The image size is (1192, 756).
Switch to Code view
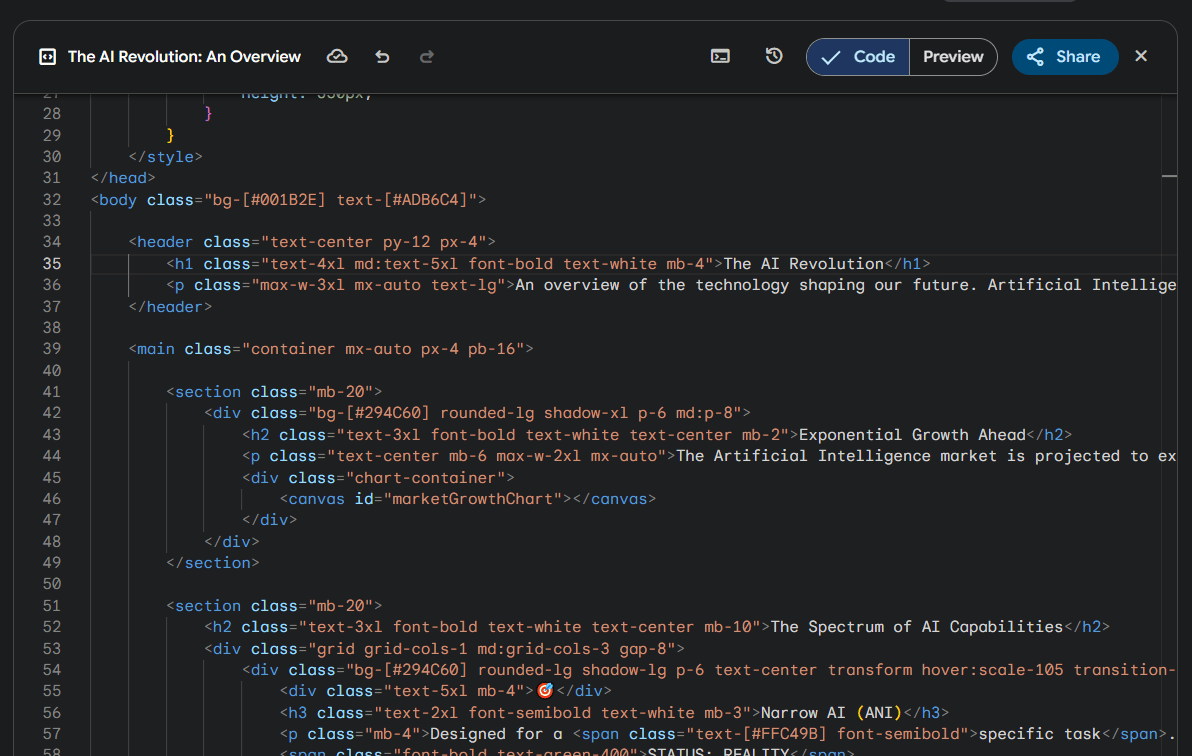click(858, 57)
